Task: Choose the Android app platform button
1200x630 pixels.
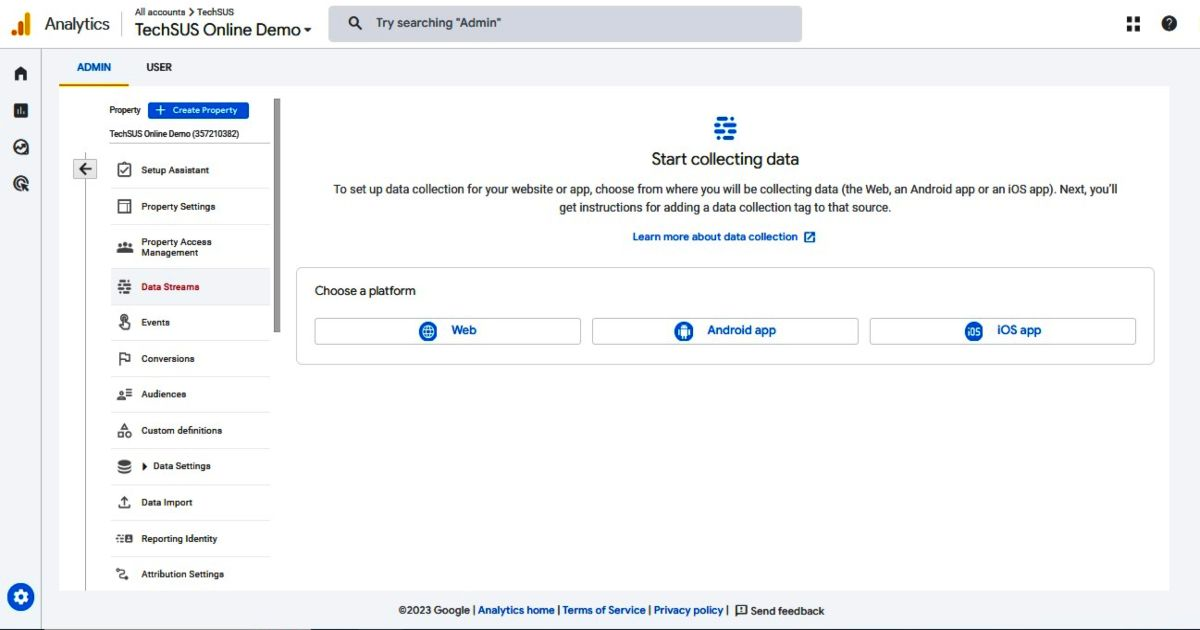Action: pyautogui.click(x=725, y=331)
